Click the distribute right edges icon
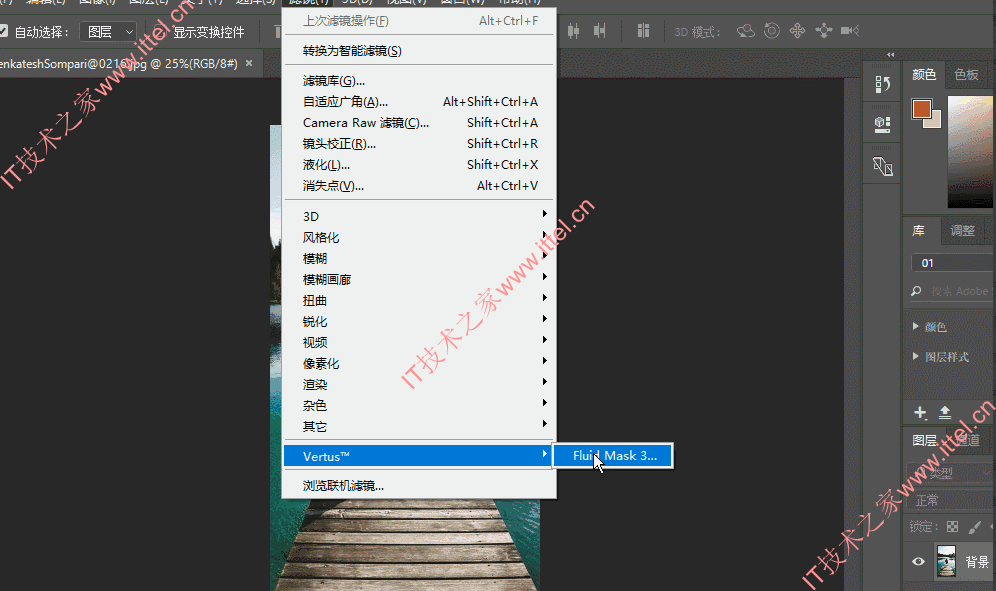The image size is (996, 591). tap(599, 31)
